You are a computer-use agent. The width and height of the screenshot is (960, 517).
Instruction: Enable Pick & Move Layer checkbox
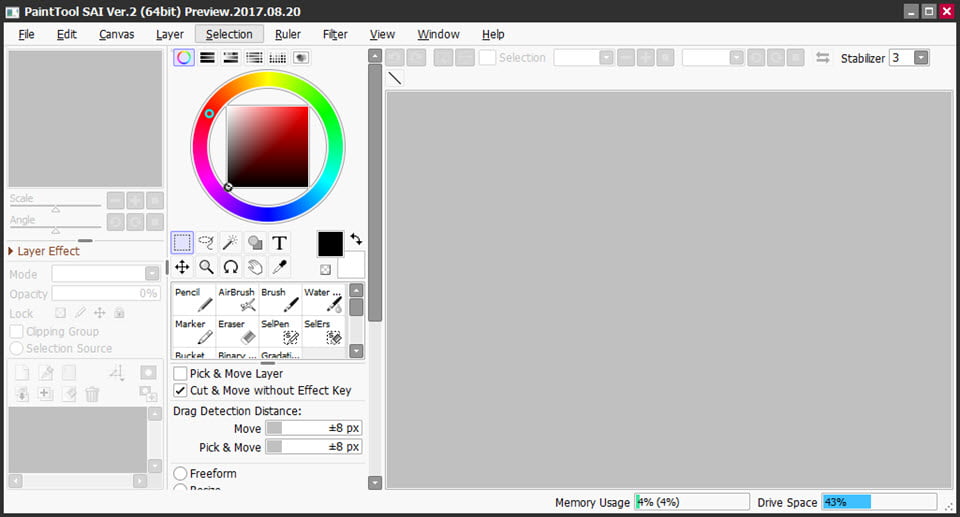[x=180, y=373]
